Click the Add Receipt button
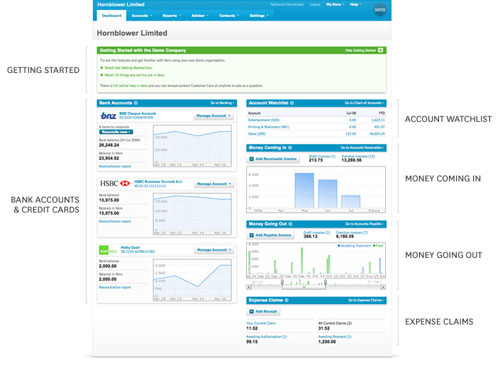This screenshot has width=500, height=367. [x=264, y=311]
